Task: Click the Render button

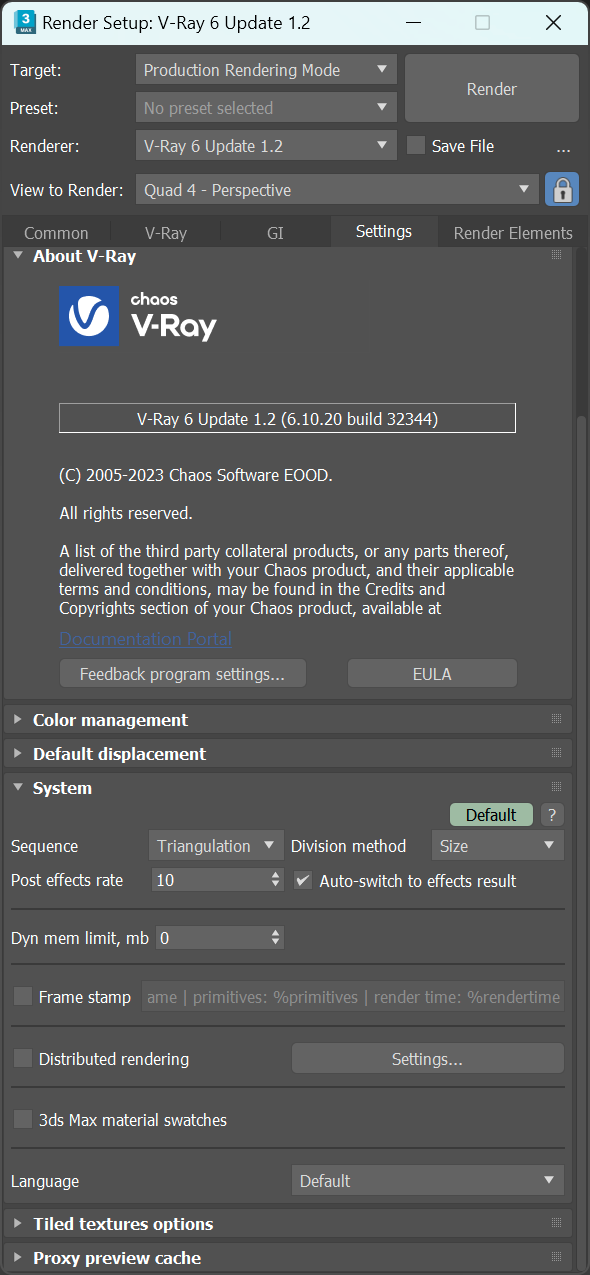Action: (x=492, y=89)
